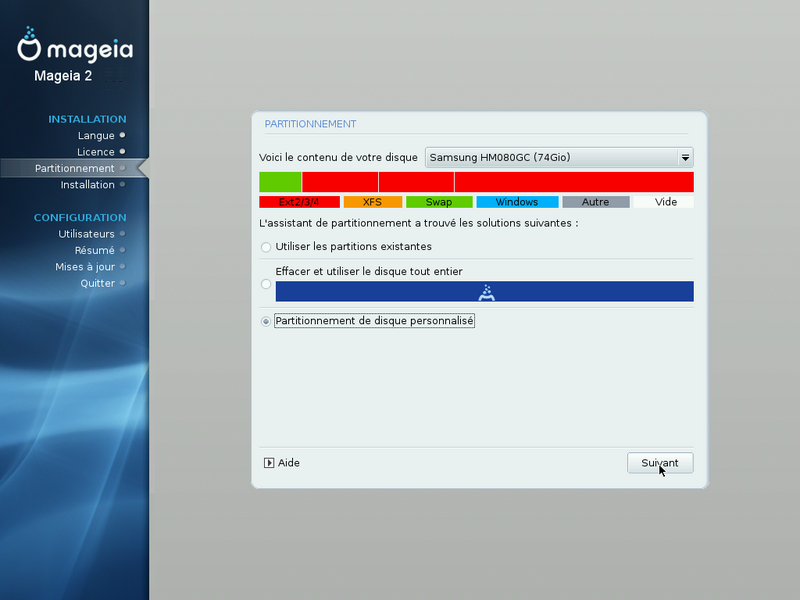Click the Windows blue legend swatch
The width and height of the screenshot is (800, 600).
[517, 202]
